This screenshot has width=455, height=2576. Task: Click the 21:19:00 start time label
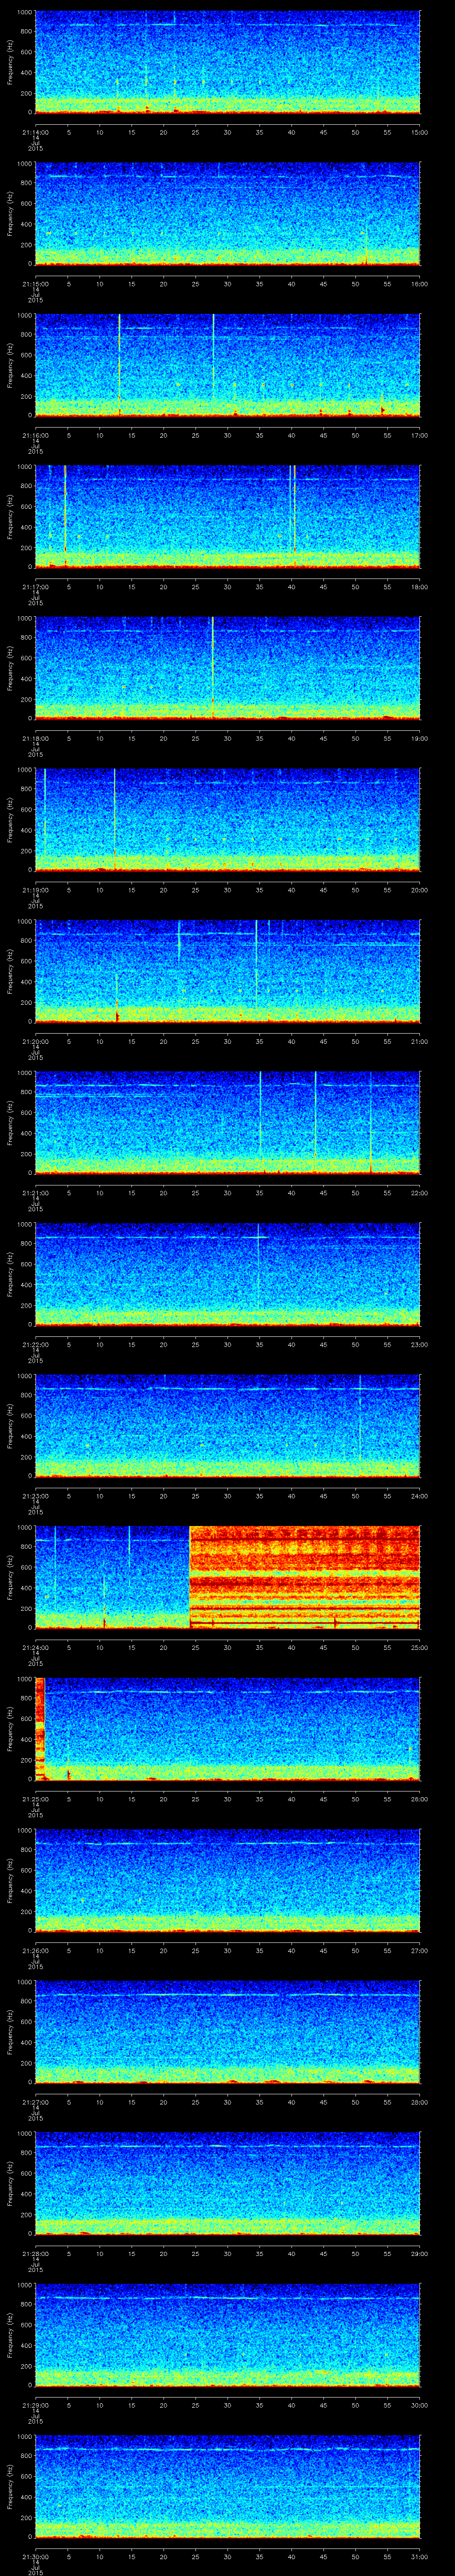coord(35,890)
